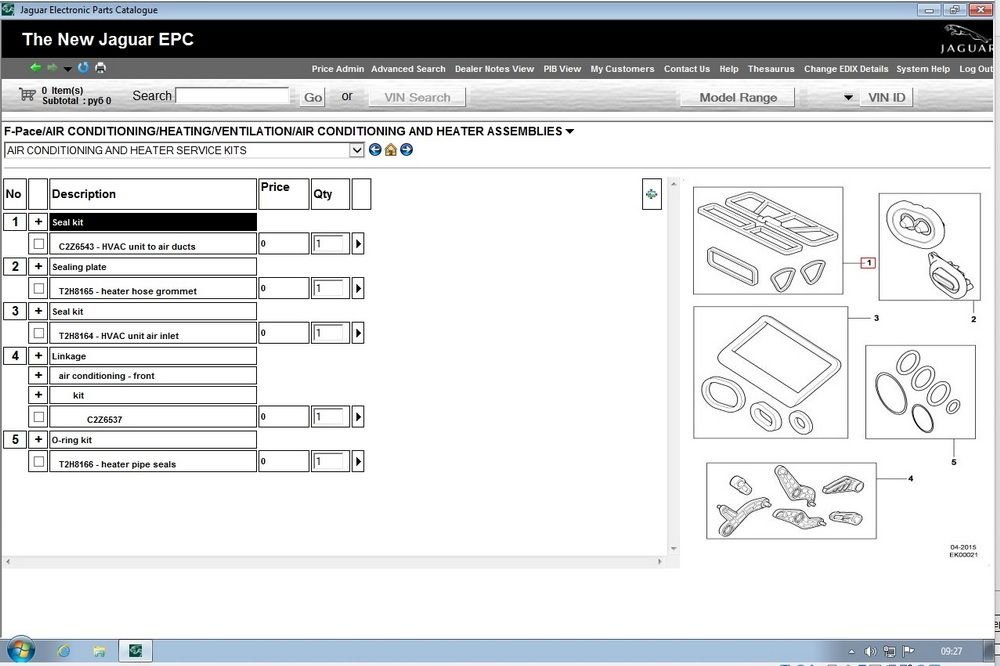
Task: Select checkbox for T2H8165 heater hose grommet
Action: [38, 289]
